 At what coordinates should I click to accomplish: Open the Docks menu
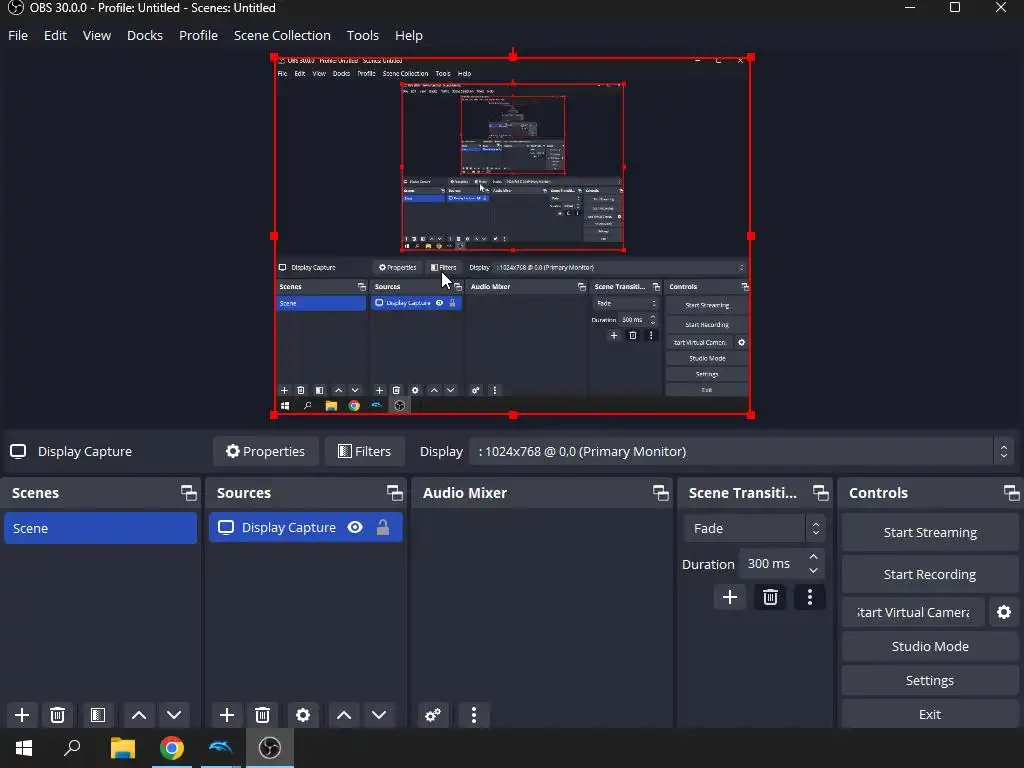[x=145, y=35]
